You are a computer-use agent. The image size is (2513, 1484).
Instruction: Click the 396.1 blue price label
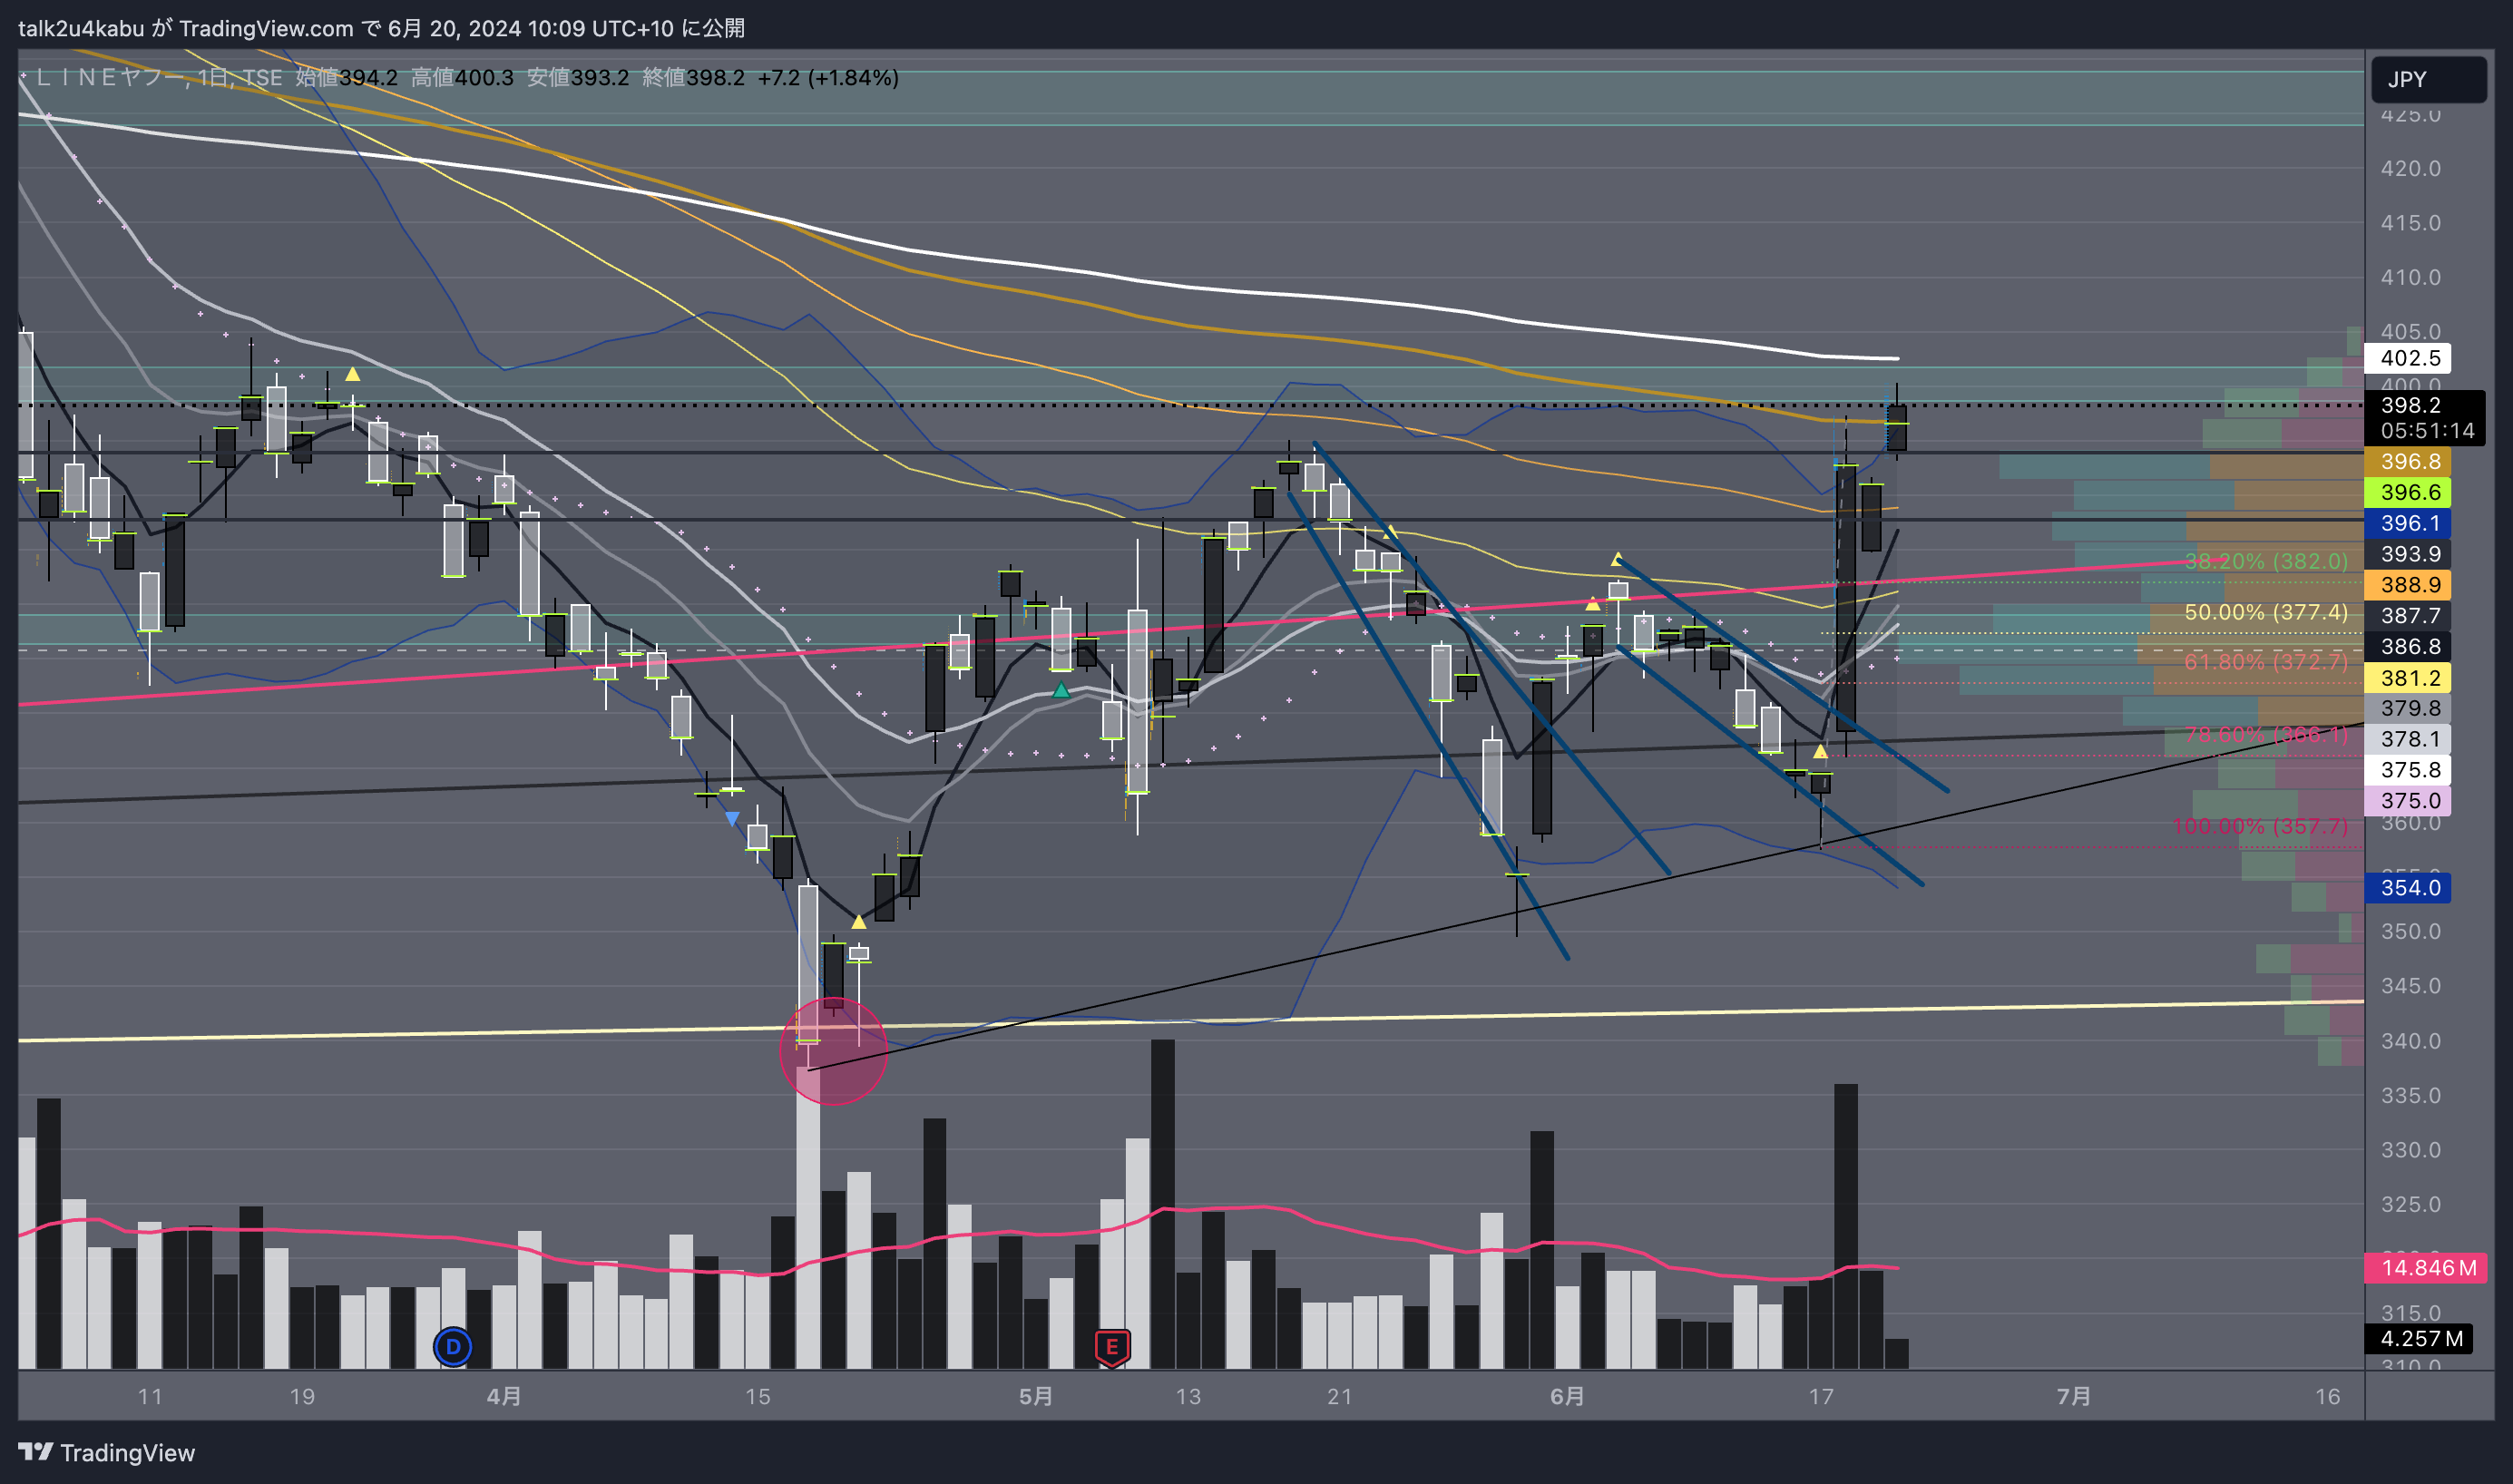[x=2410, y=523]
